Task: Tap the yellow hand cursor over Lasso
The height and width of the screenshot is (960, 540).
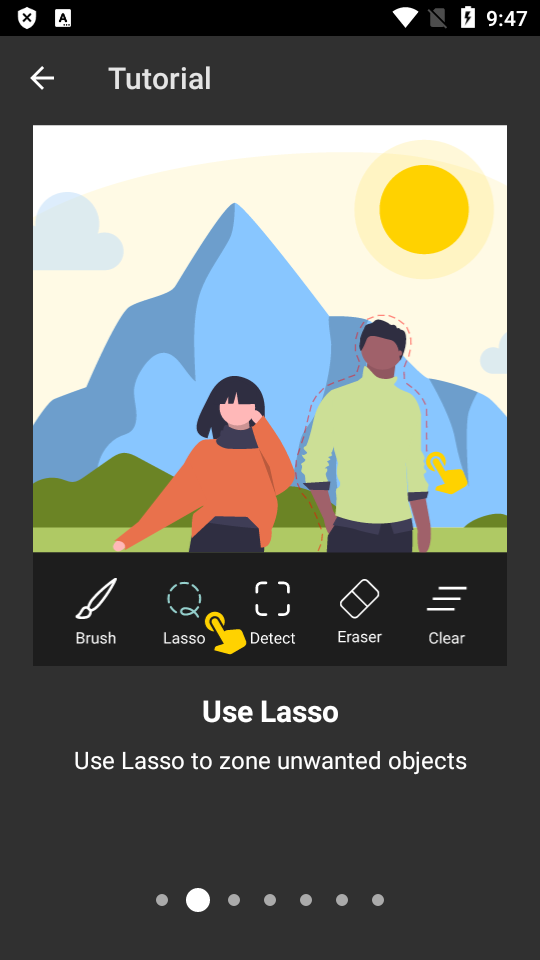Action: (225, 632)
